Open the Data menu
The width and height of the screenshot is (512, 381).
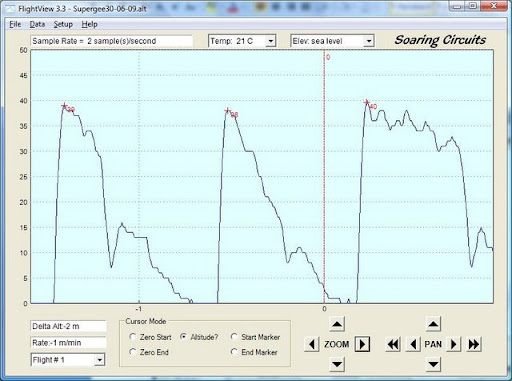(37, 24)
